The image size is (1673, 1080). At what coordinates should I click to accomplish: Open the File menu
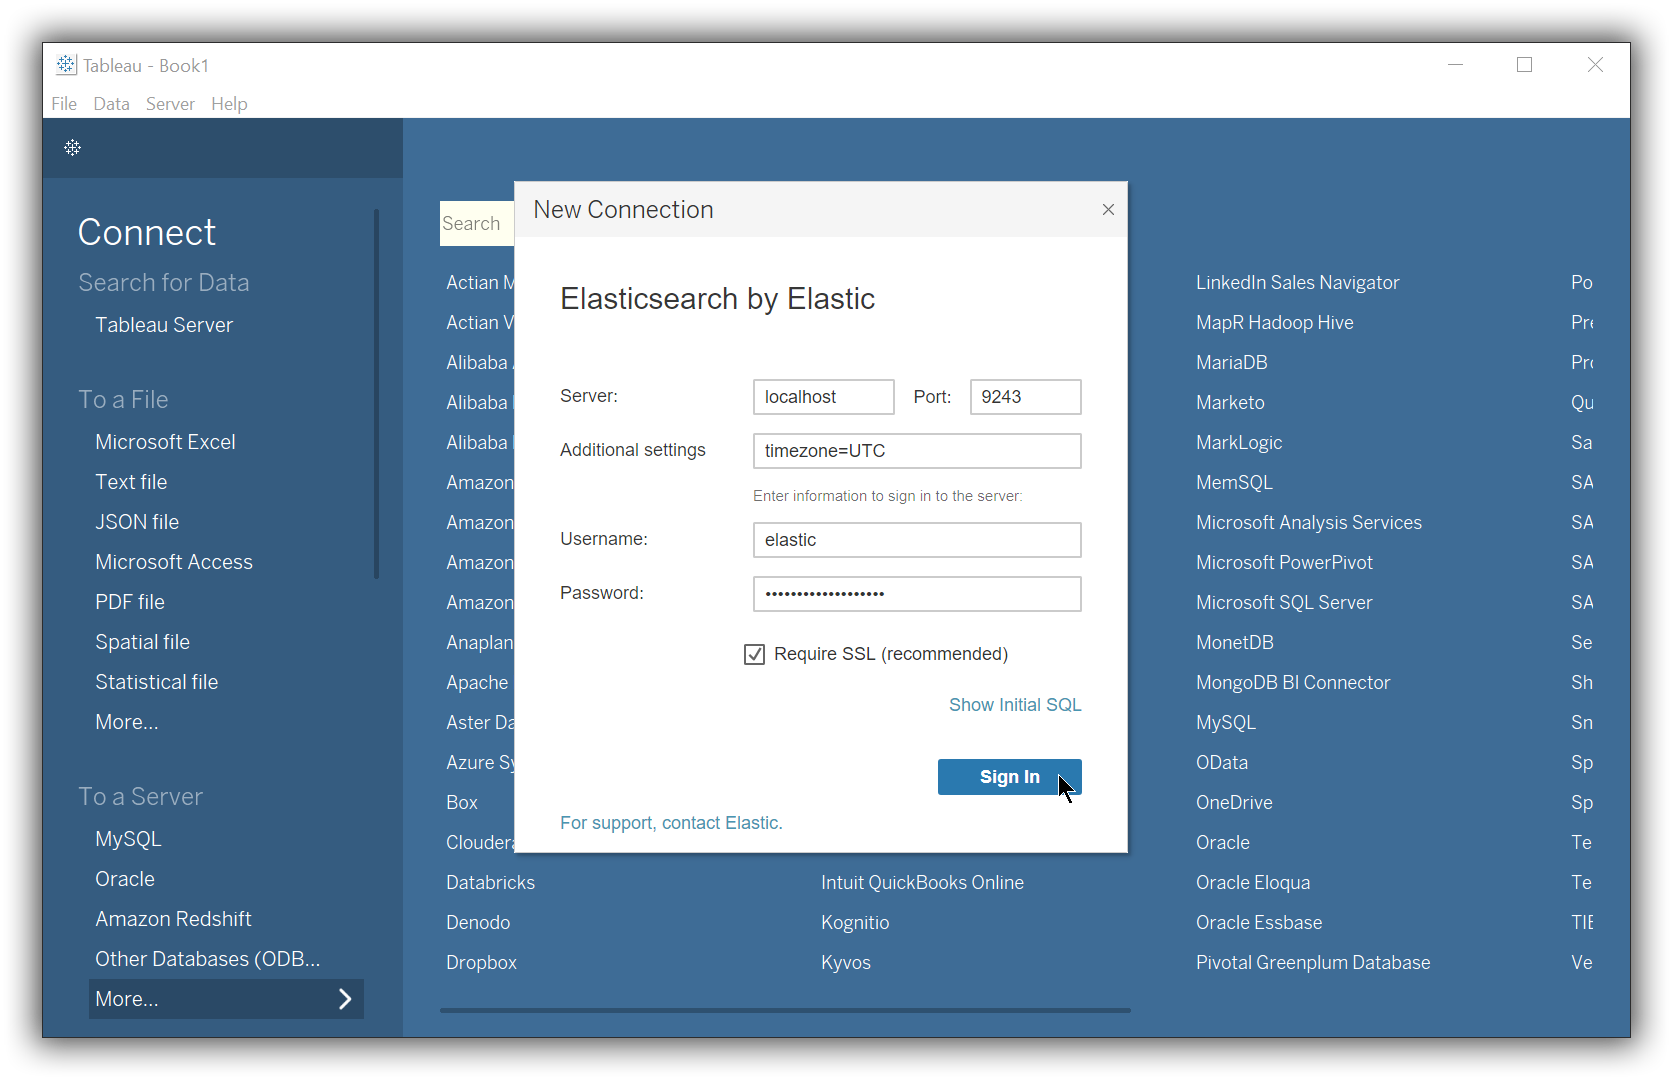pos(63,103)
